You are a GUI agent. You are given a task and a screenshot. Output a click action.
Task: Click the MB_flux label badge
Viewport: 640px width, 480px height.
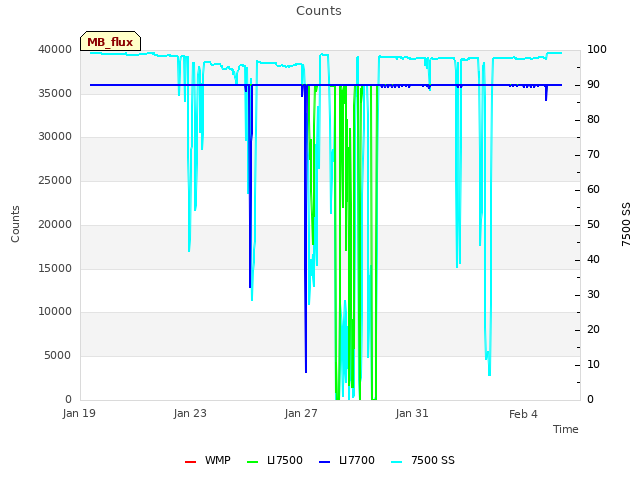click(110, 41)
